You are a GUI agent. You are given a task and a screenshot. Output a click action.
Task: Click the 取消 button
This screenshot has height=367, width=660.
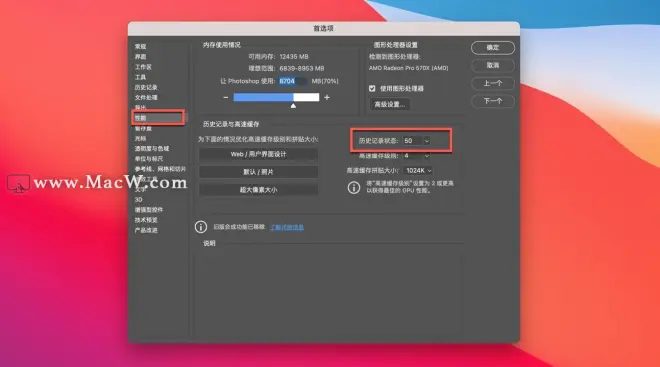point(493,65)
